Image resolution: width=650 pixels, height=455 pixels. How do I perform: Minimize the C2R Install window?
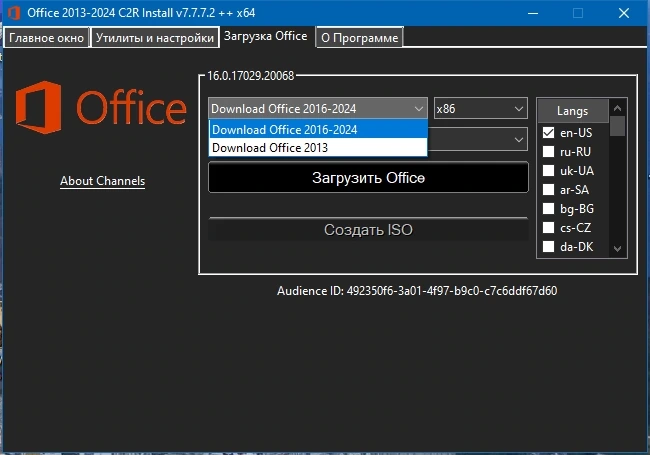tap(533, 13)
